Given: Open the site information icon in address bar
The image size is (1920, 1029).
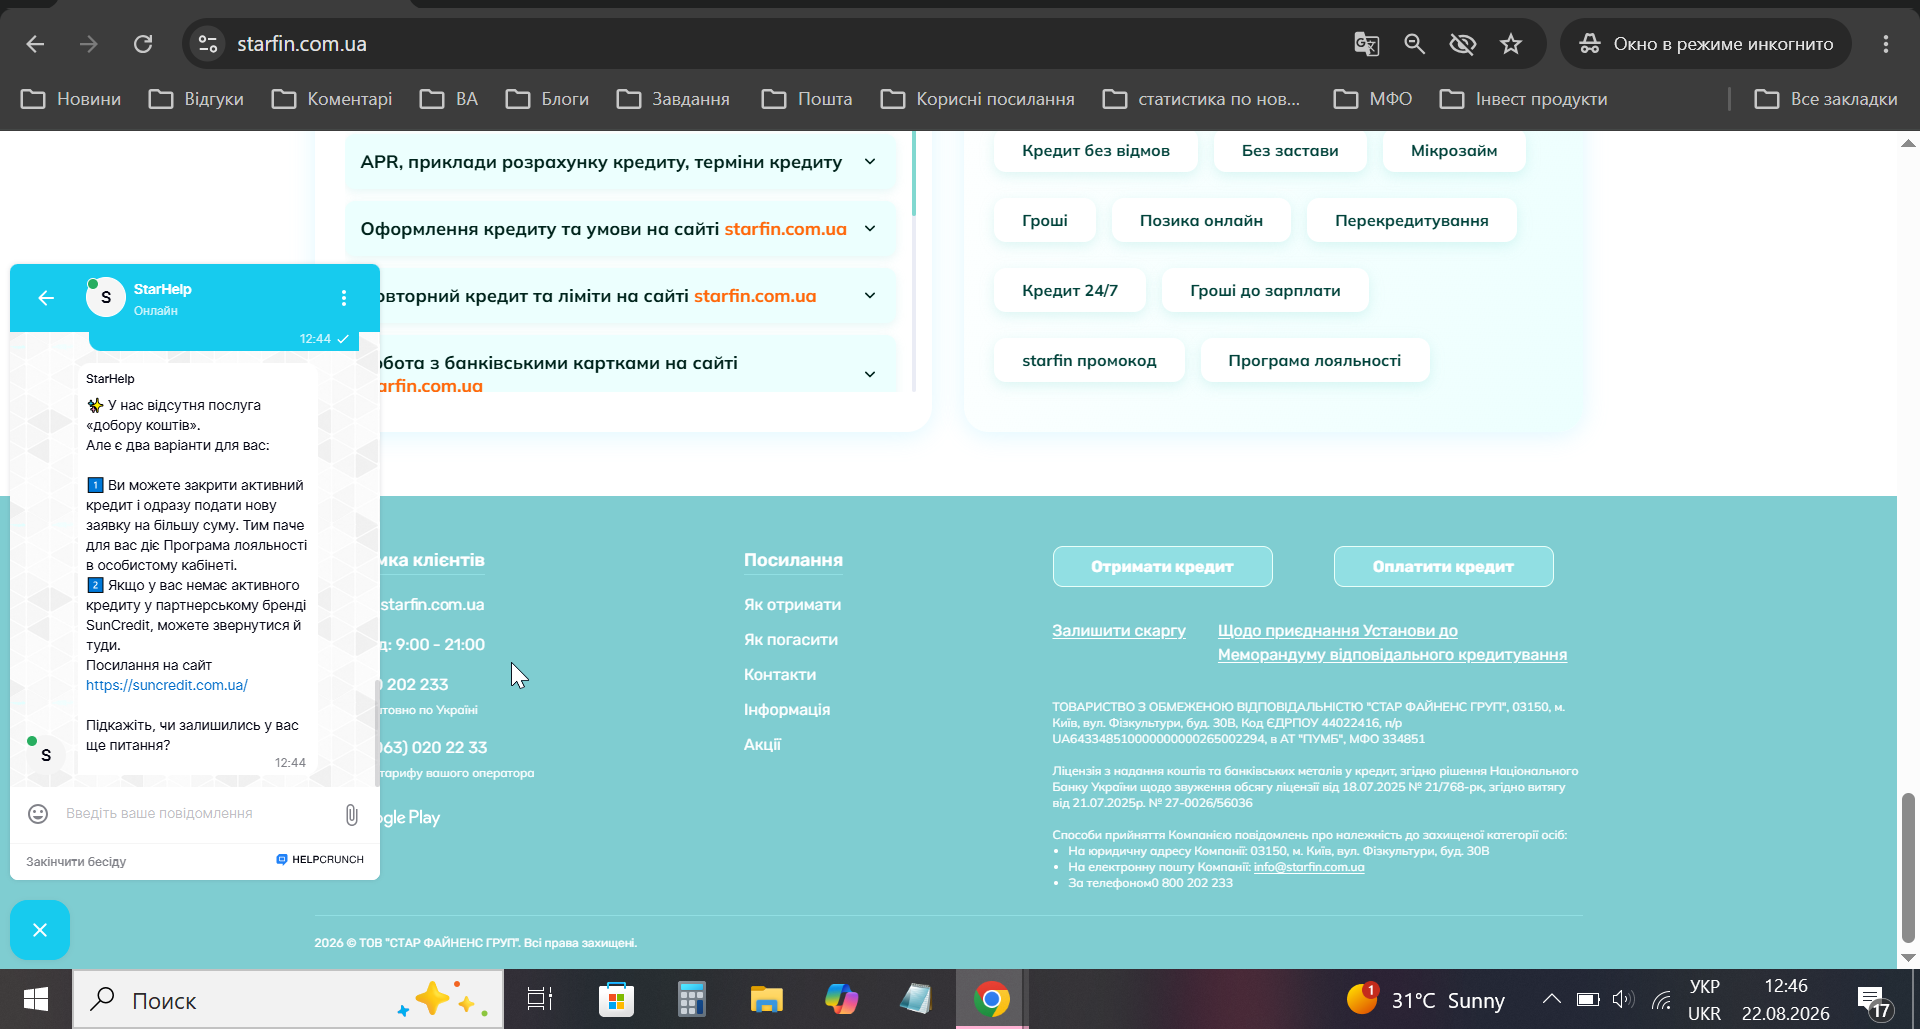Looking at the screenshot, I should [208, 44].
